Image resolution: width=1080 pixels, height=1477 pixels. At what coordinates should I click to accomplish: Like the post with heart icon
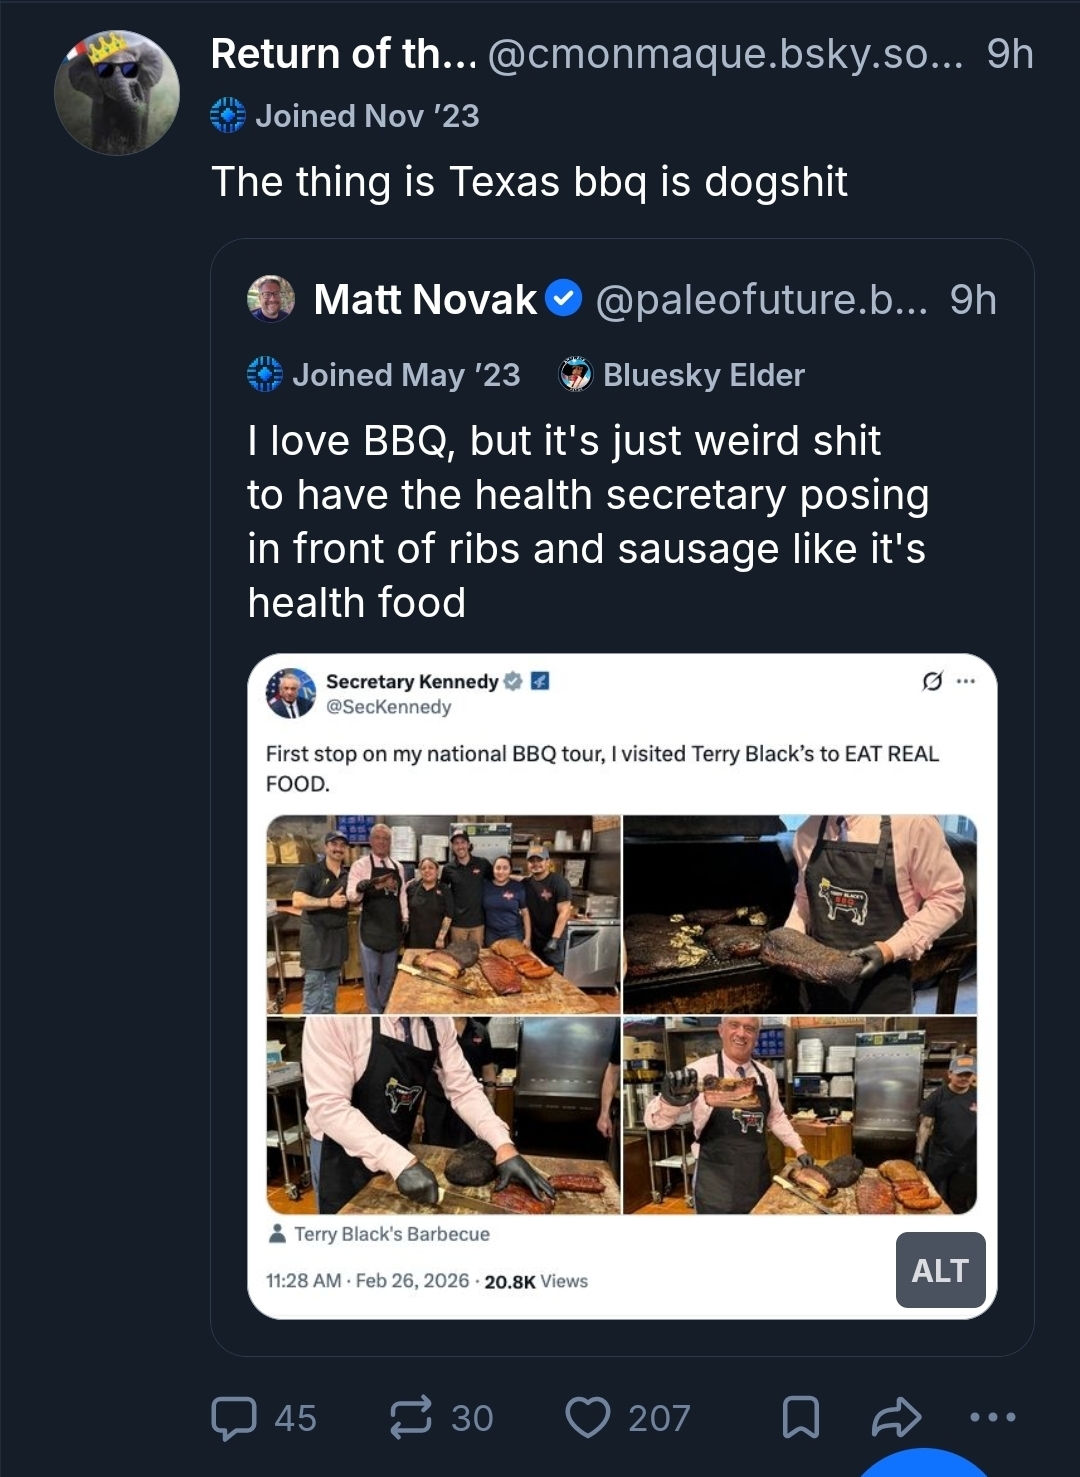(x=587, y=1417)
